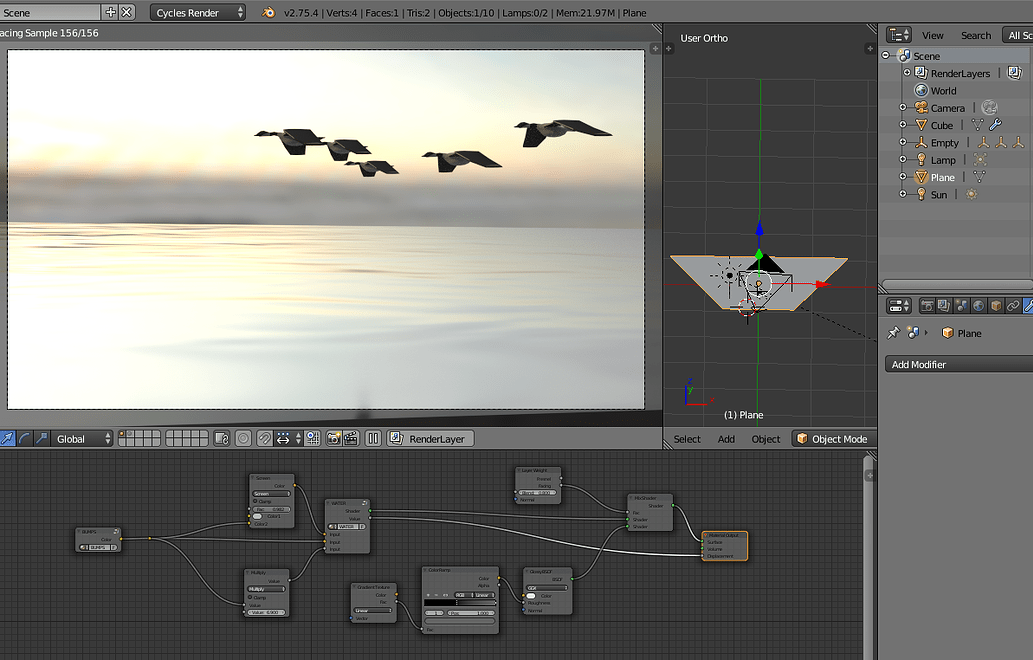Open the Render Layers properties tab
Image resolution: width=1033 pixels, height=660 pixels.
pos(945,306)
